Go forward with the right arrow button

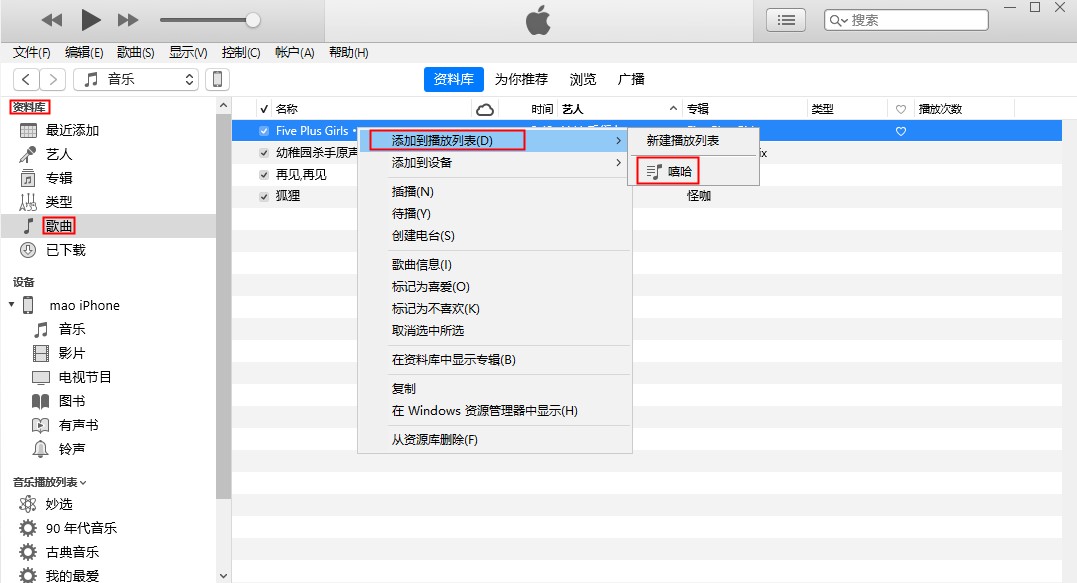click(53, 80)
